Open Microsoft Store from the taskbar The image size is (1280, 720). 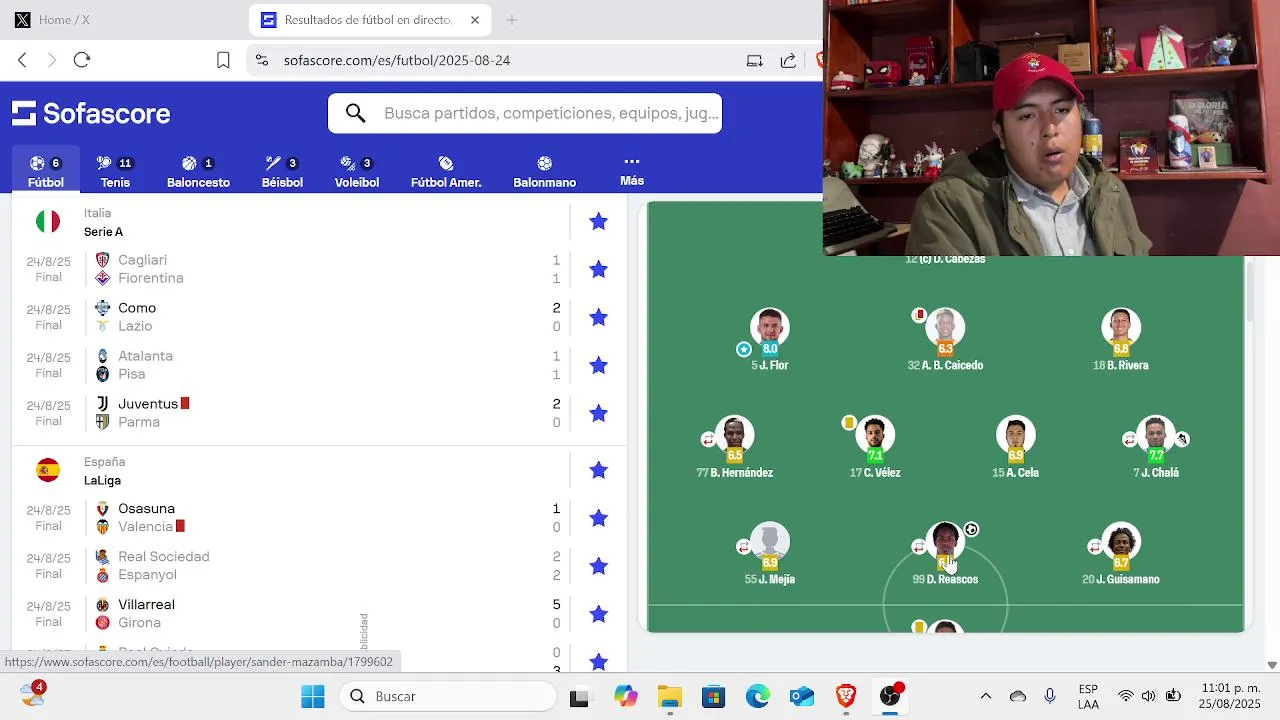coord(713,696)
